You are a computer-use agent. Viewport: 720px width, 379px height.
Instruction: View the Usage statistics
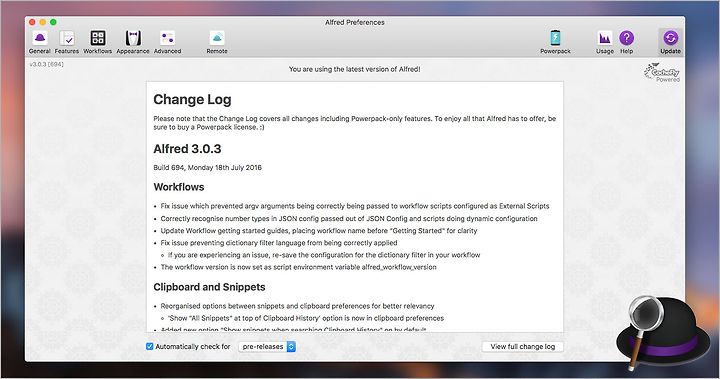[605, 42]
